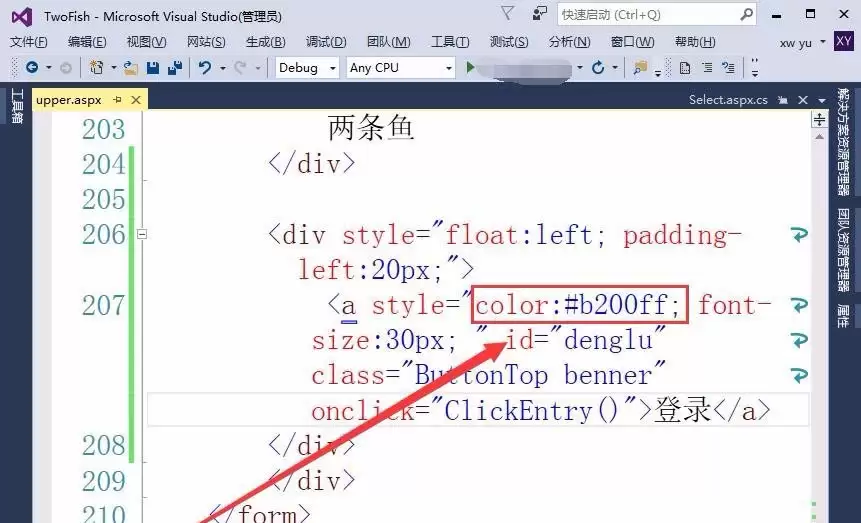Open the document tabs list dropdown
The height and width of the screenshot is (523, 861).
(822, 101)
